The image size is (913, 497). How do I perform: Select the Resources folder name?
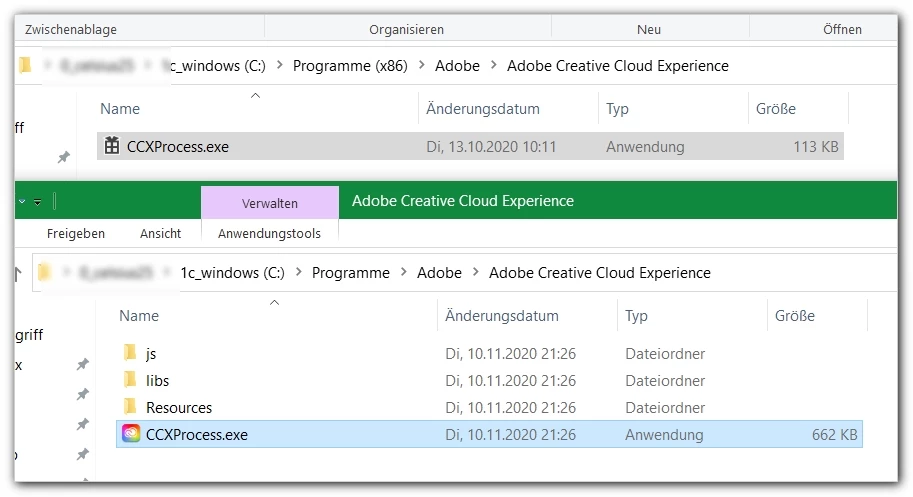(179, 407)
